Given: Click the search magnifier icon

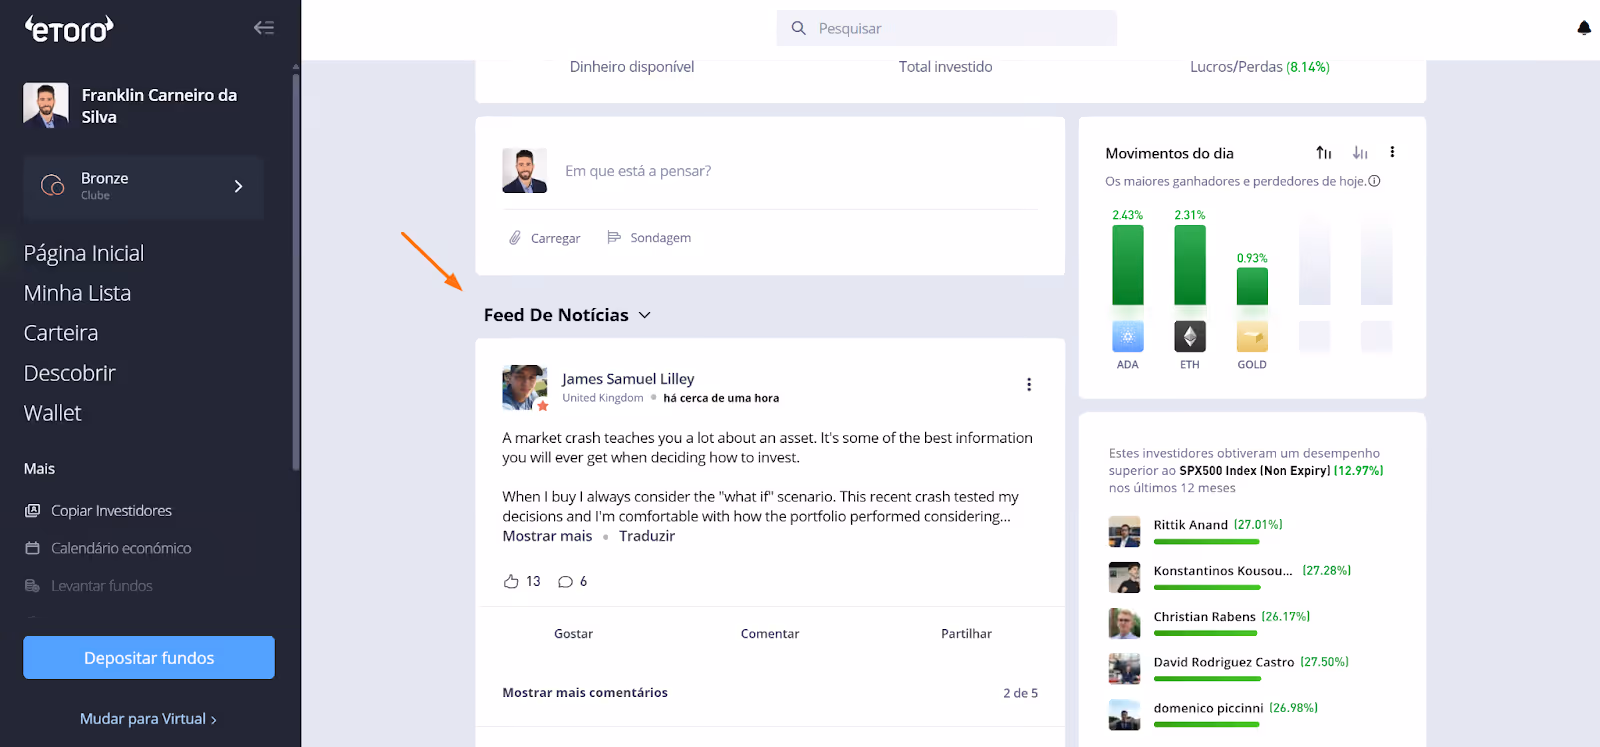Looking at the screenshot, I should [798, 28].
